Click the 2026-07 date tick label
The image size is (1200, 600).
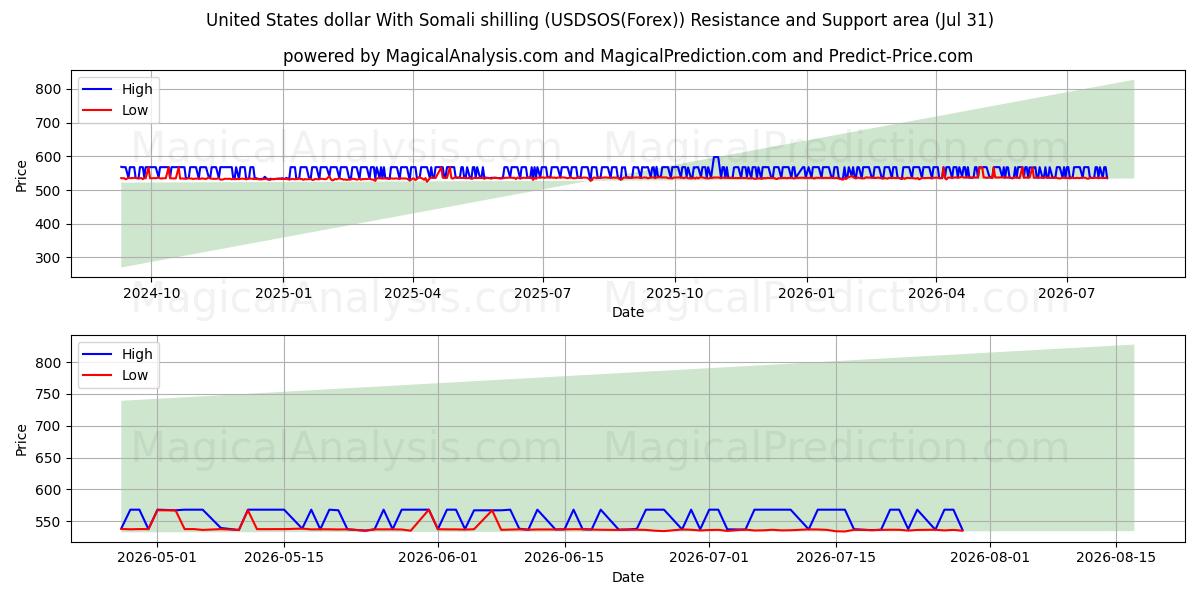click(x=1066, y=294)
